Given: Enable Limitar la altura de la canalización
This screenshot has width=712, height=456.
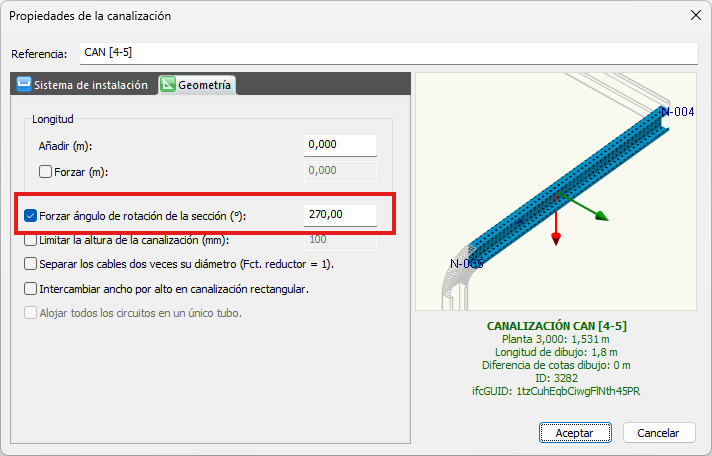Looking at the screenshot, I should coord(31,240).
